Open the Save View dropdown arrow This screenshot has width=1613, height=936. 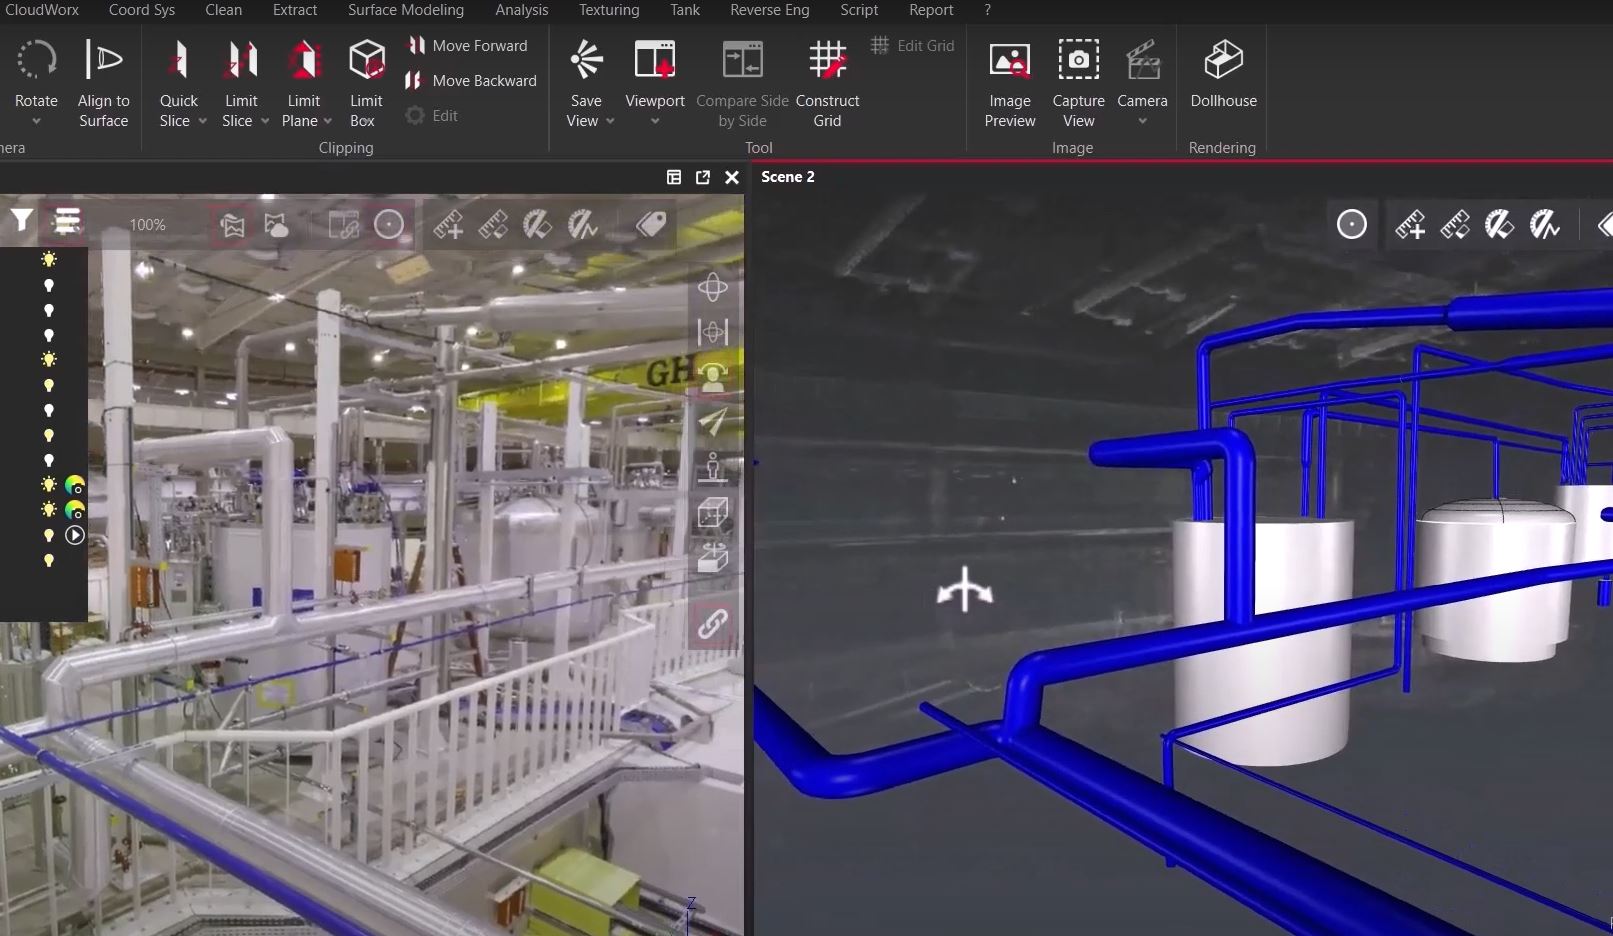click(x=610, y=121)
